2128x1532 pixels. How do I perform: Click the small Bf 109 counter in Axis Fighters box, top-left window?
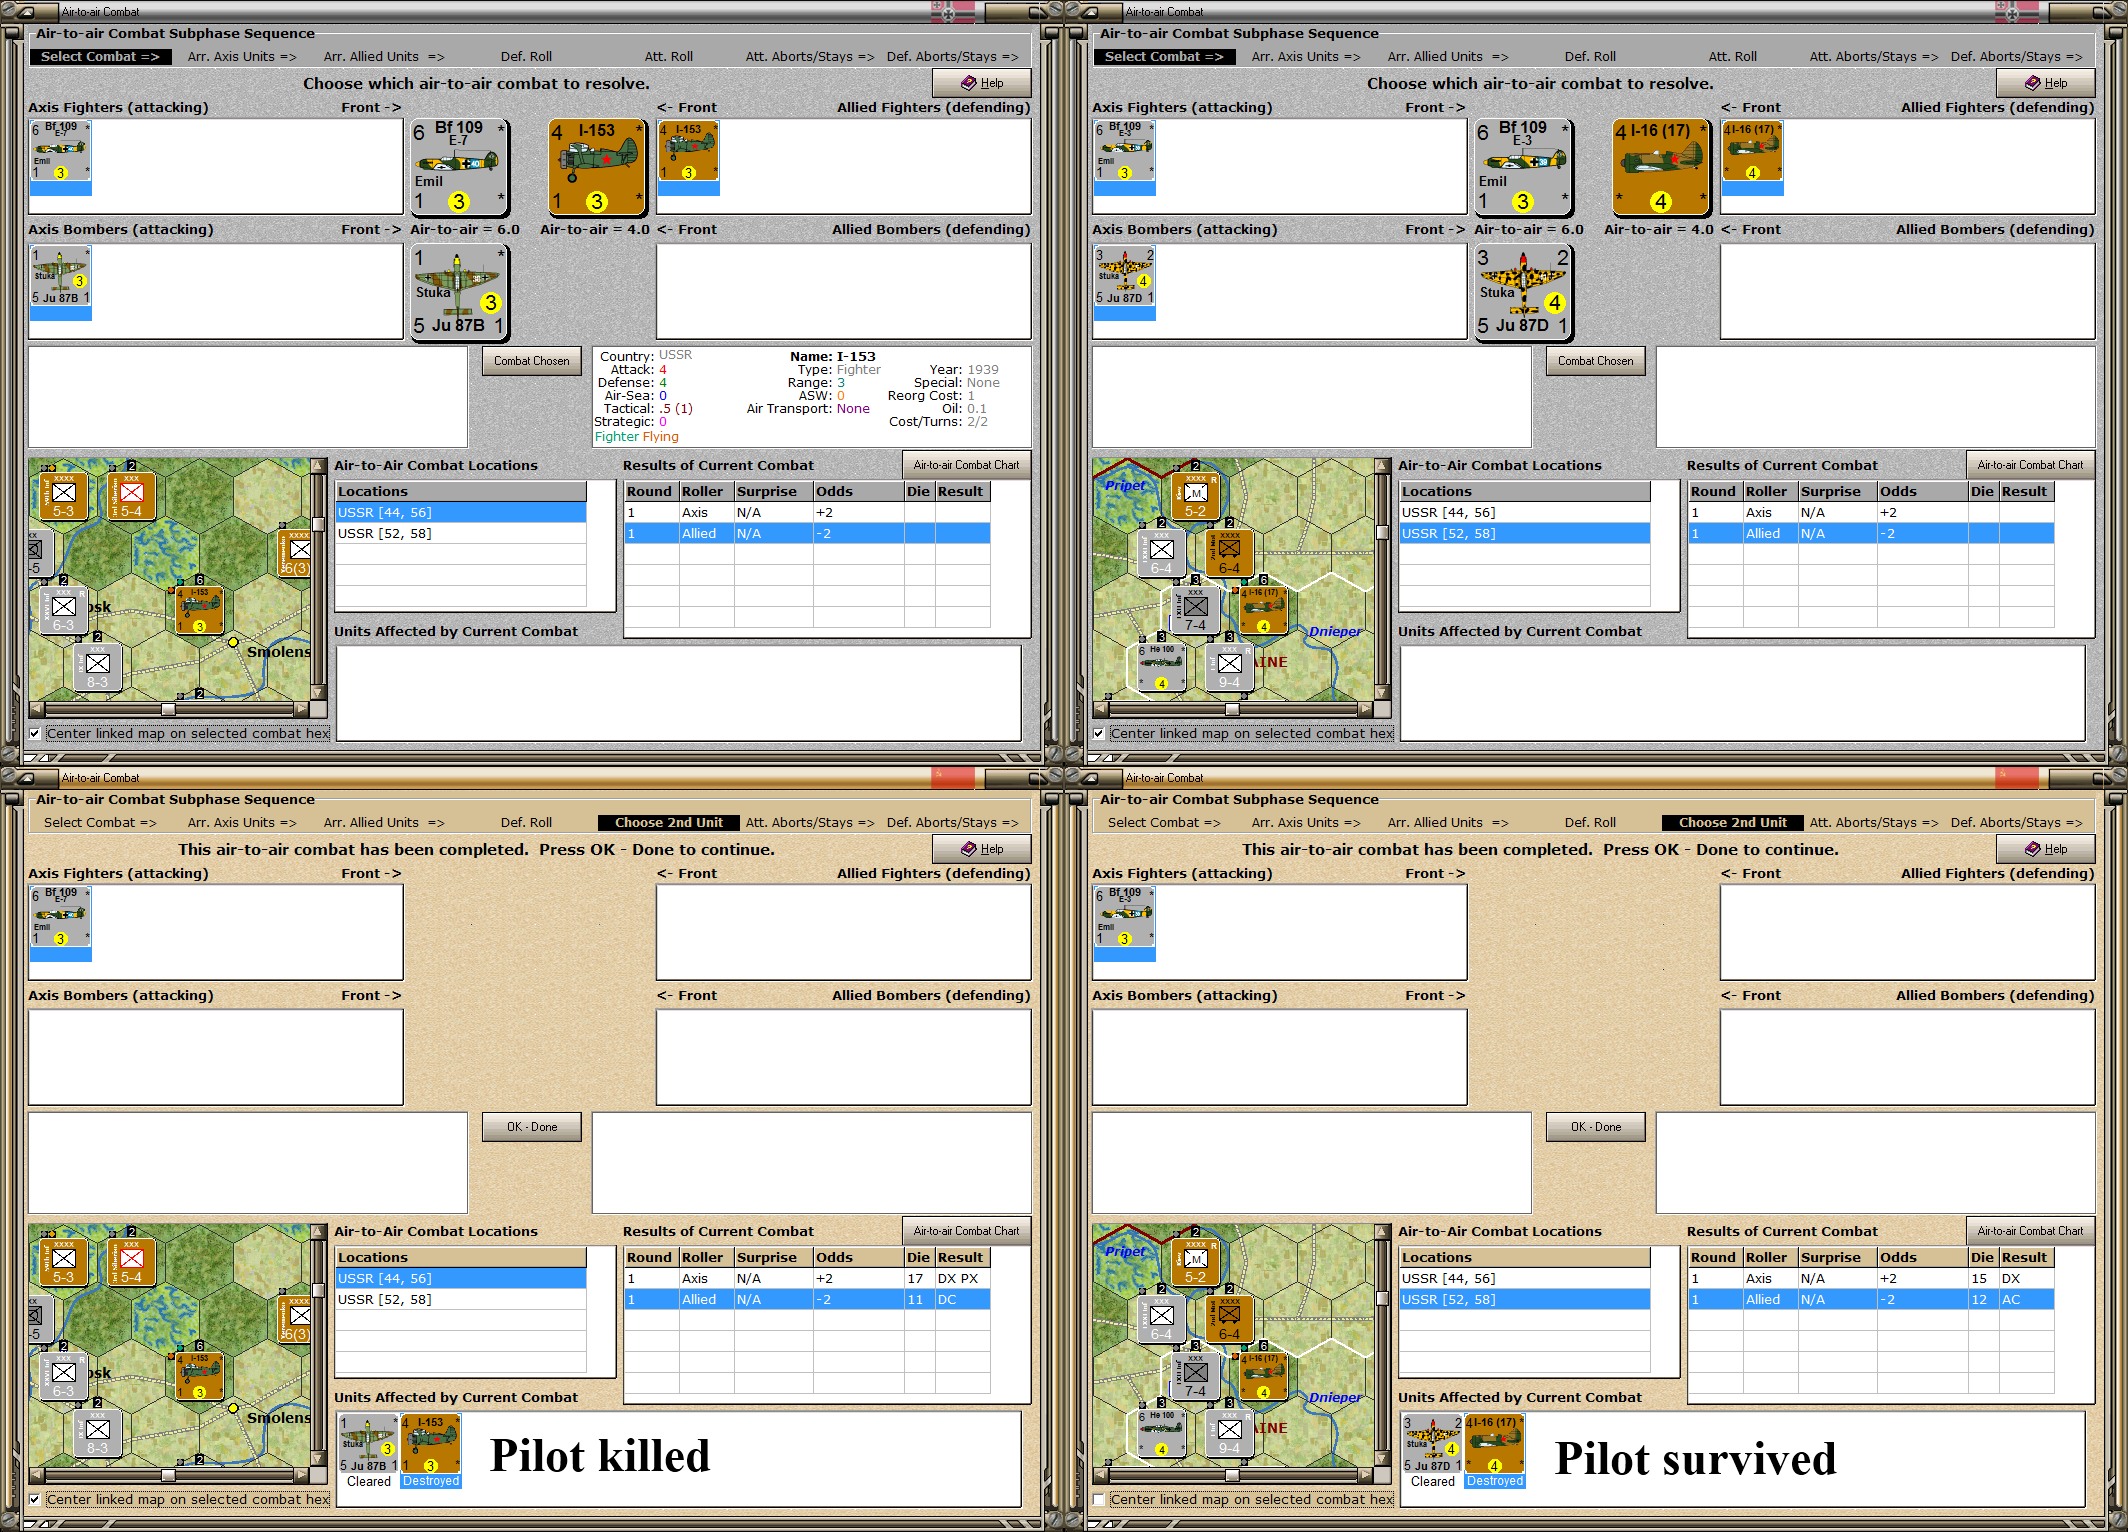pos(60,152)
